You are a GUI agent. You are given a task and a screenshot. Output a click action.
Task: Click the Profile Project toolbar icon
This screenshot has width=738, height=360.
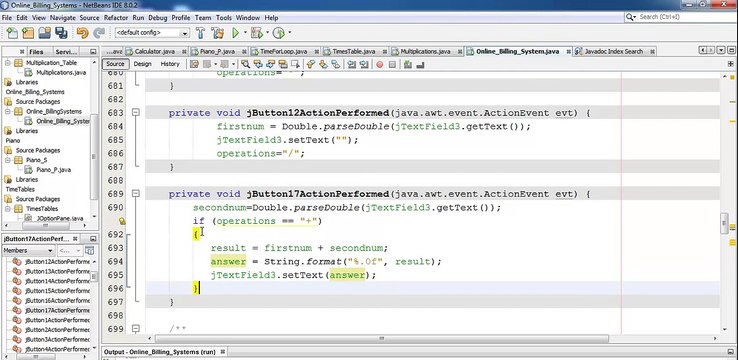tap(279, 33)
